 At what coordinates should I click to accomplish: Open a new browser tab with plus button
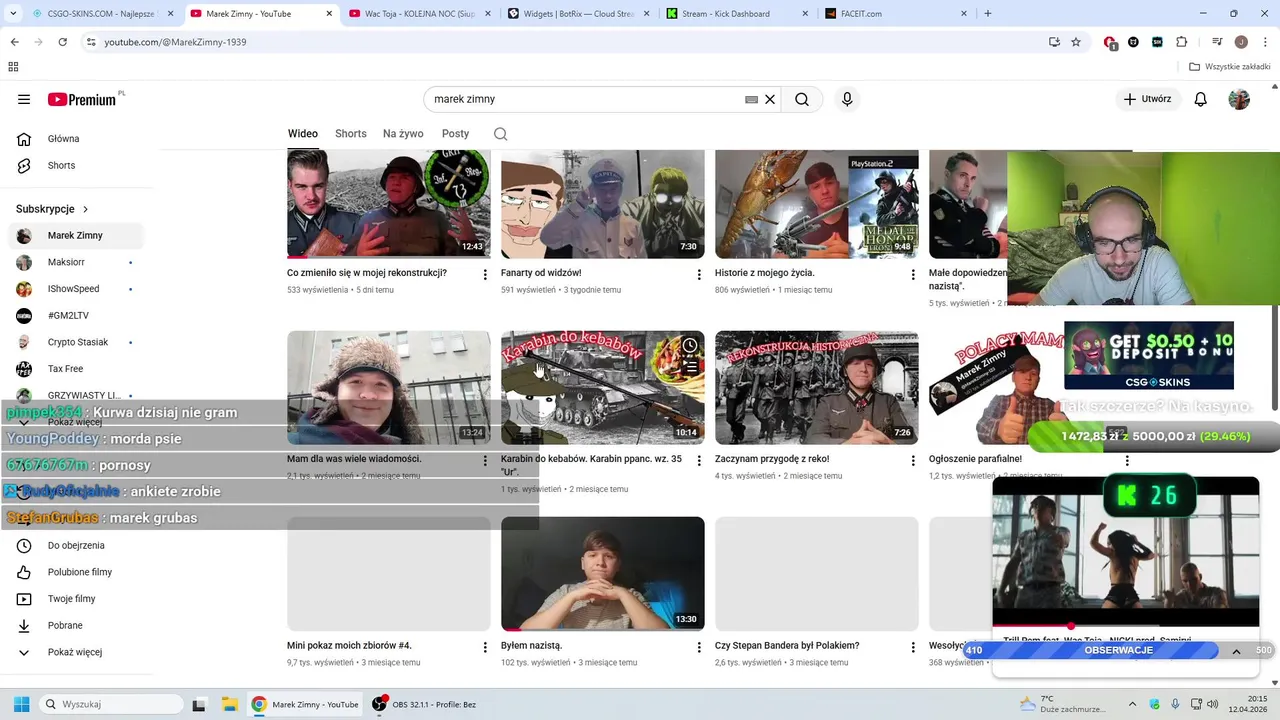pos(988,14)
